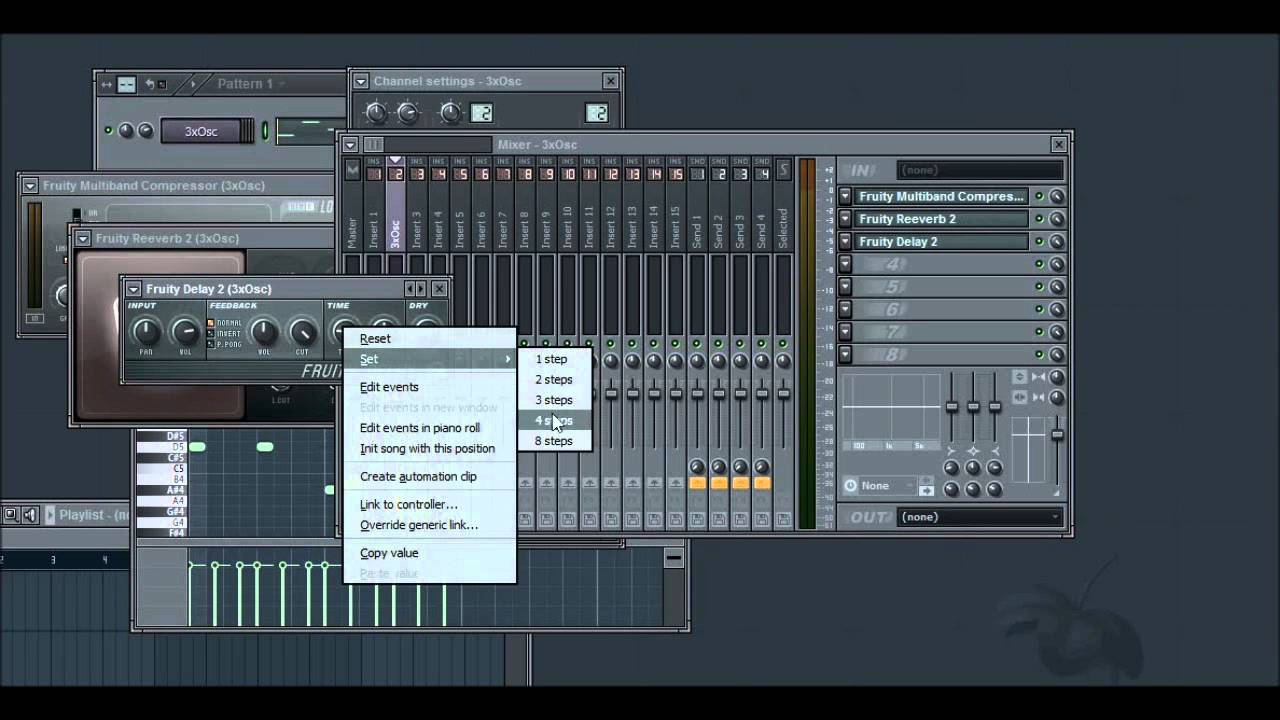The width and height of the screenshot is (1280, 720).
Task: Disable the Fruity Reeverb 2 slot LED
Action: tap(1039, 219)
